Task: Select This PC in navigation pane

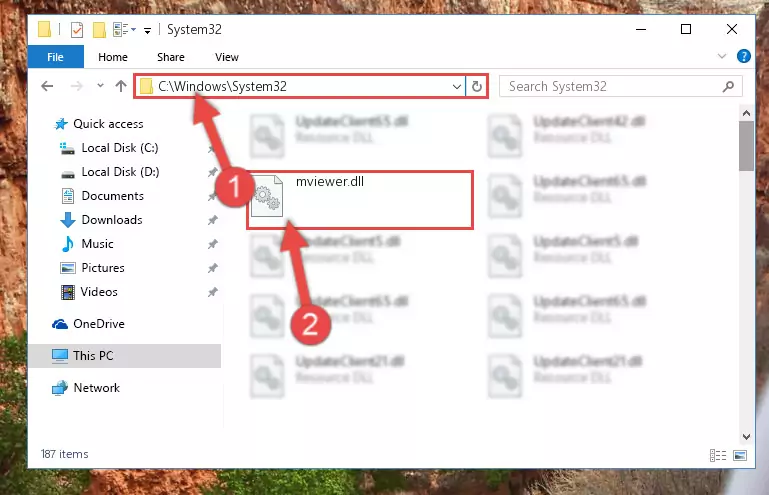Action: tap(125, 356)
